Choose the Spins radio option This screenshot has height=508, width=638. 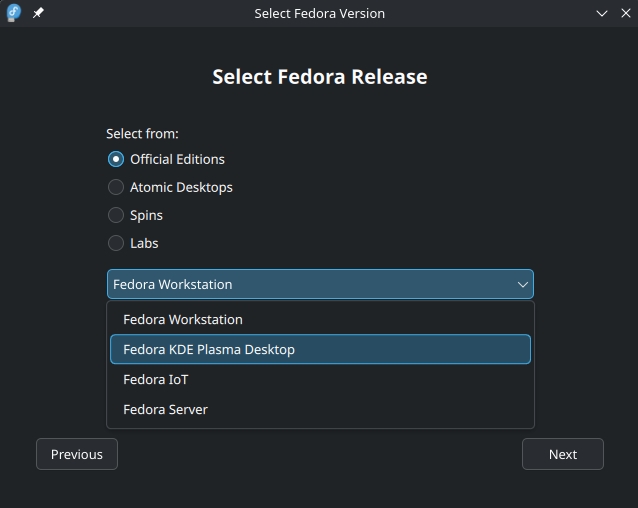[116, 215]
